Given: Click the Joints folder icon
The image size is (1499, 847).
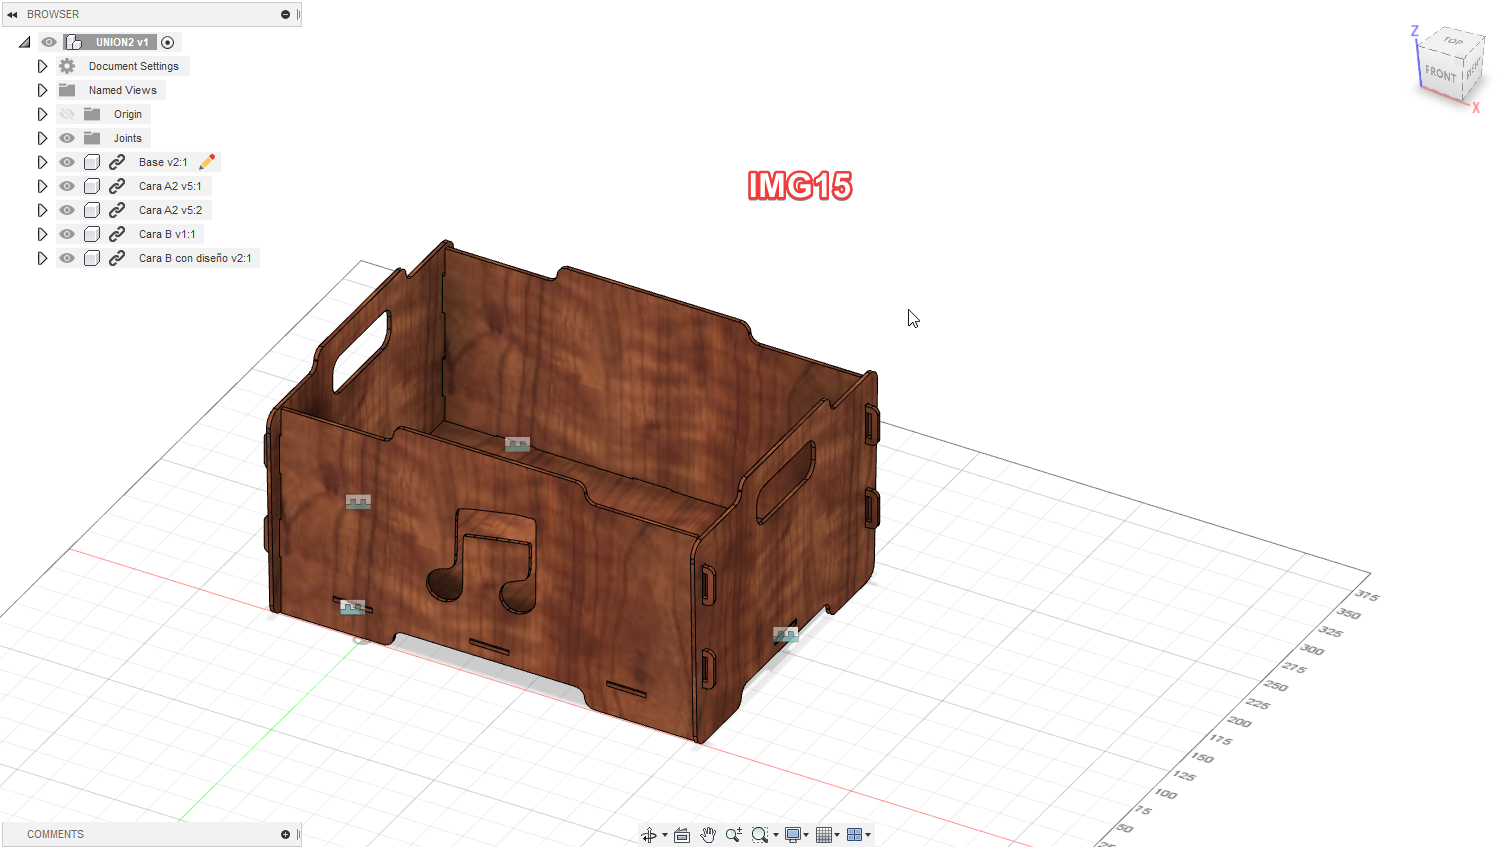Looking at the screenshot, I should [92, 138].
